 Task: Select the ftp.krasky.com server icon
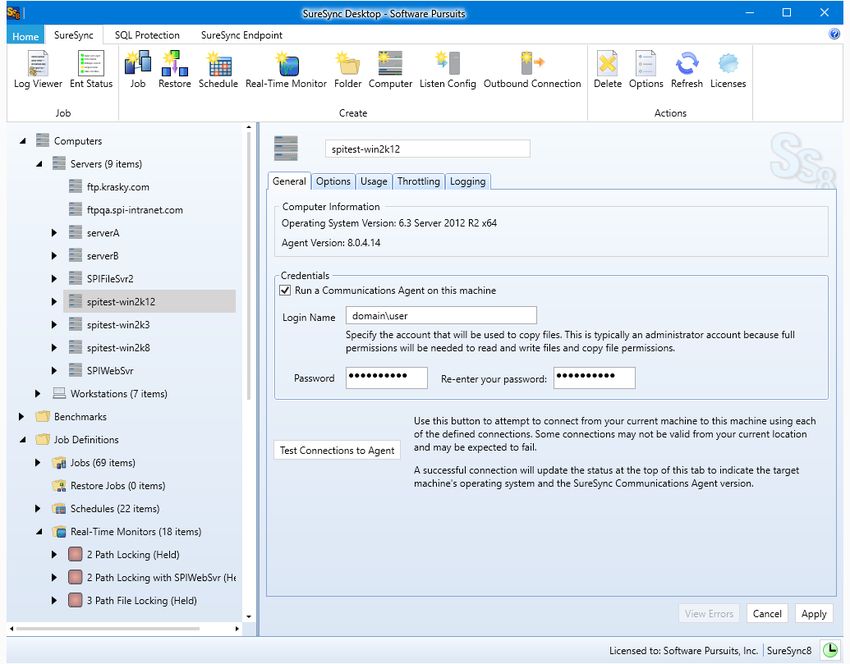(76, 186)
